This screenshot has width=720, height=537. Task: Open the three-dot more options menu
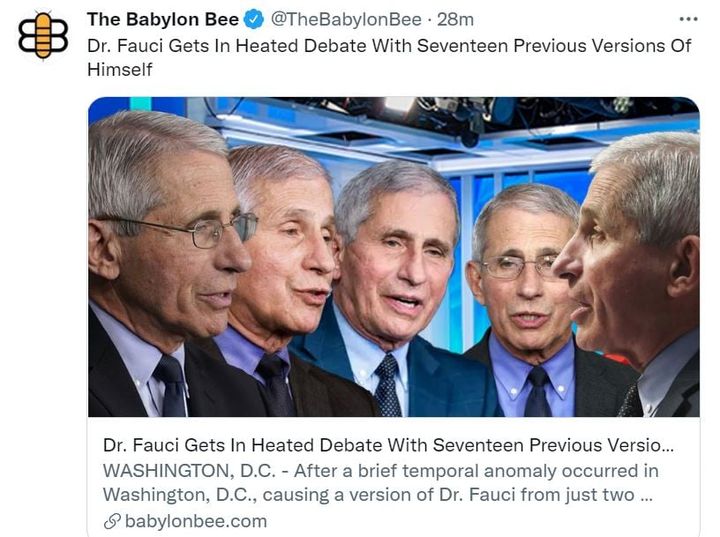[688, 19]
